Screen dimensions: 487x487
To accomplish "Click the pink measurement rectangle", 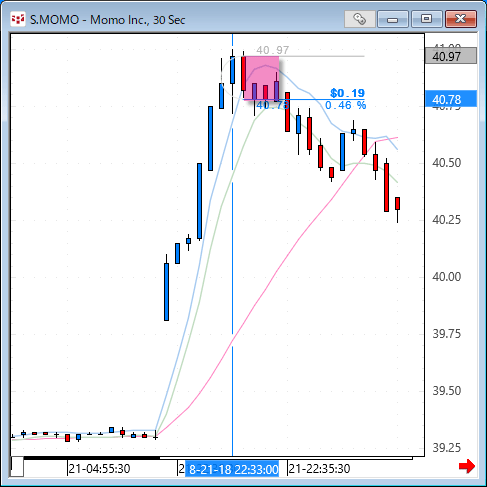I will tap(262, 78).
